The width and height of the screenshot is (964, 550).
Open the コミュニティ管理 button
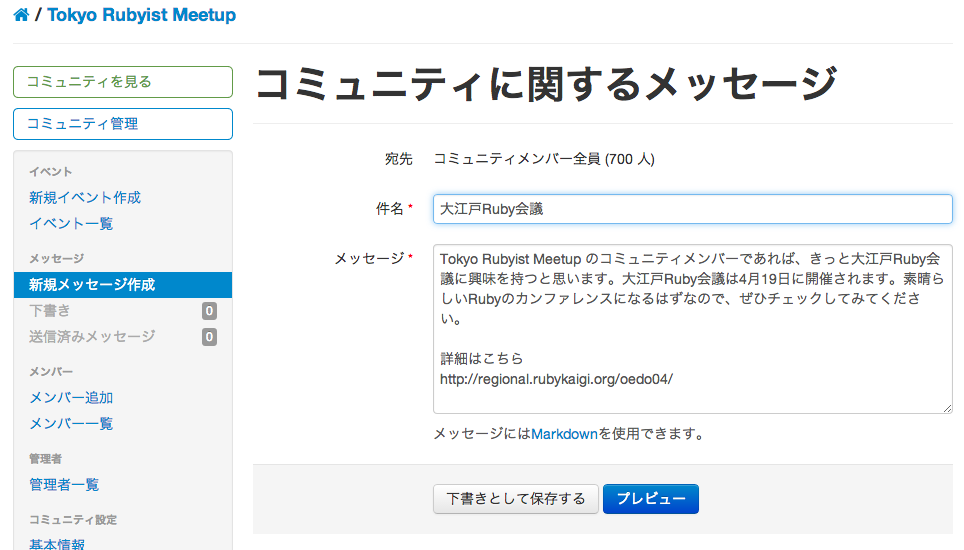(x=123, y=124)
